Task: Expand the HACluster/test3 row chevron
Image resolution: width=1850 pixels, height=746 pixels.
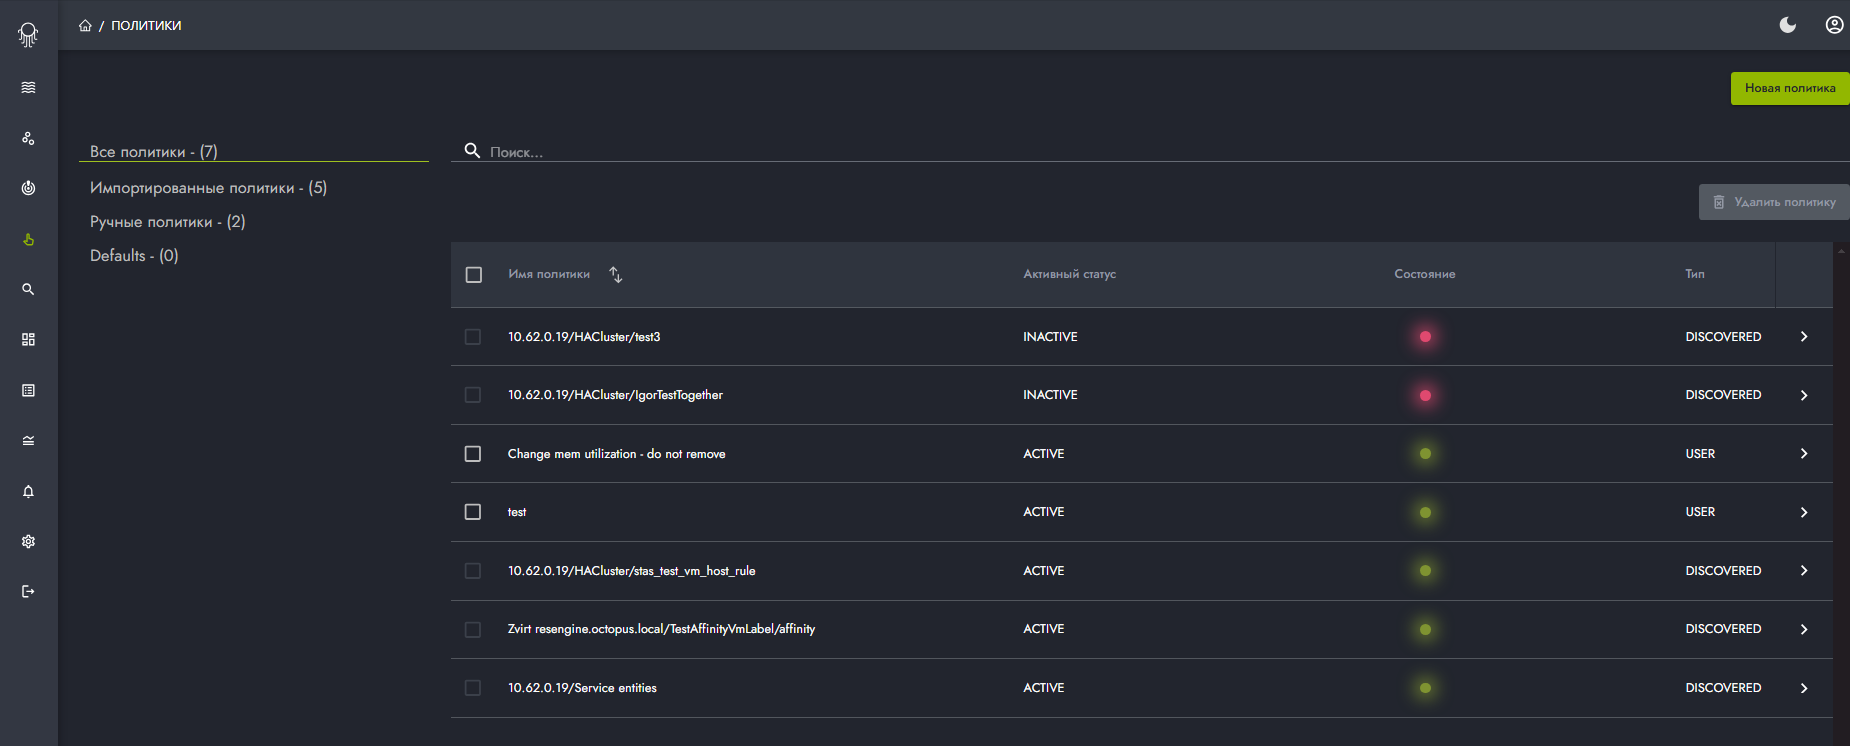Action: (1804, 337)
